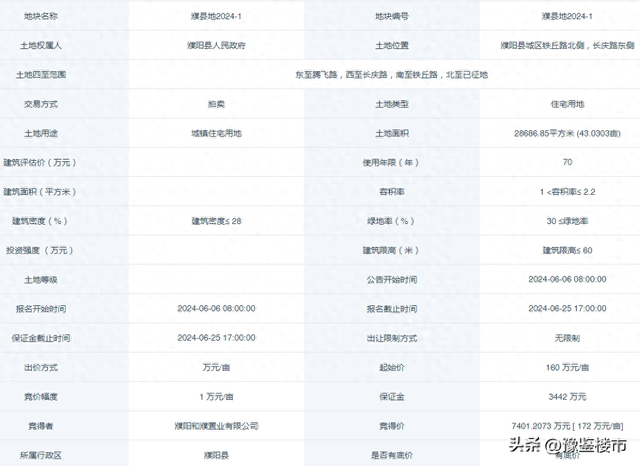Image resolution: width=640 pixels, height=466 pixels.
Task: Select the '建筑密度（%）' label
Action: coord(40,221)
